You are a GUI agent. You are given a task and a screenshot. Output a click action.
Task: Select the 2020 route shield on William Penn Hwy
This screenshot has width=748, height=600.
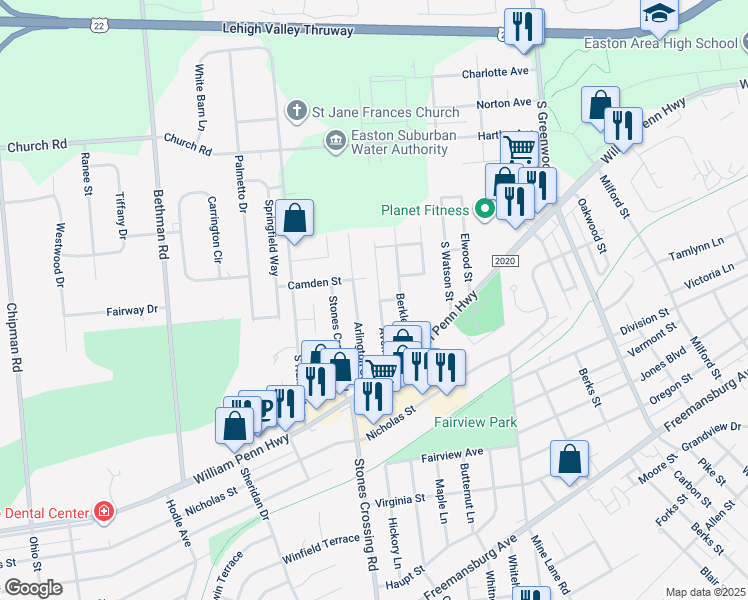[x=505, y=260]
